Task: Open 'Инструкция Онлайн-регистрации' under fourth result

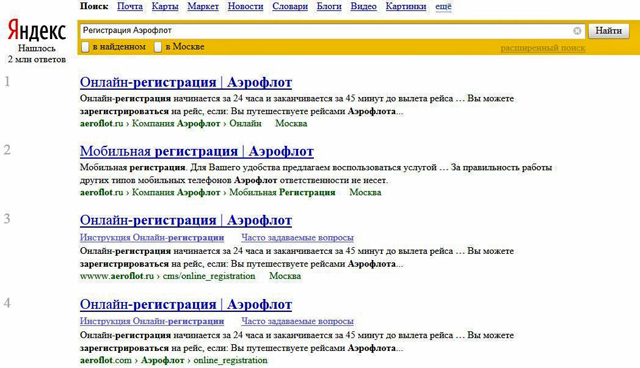Action: (x=152, y=321)
